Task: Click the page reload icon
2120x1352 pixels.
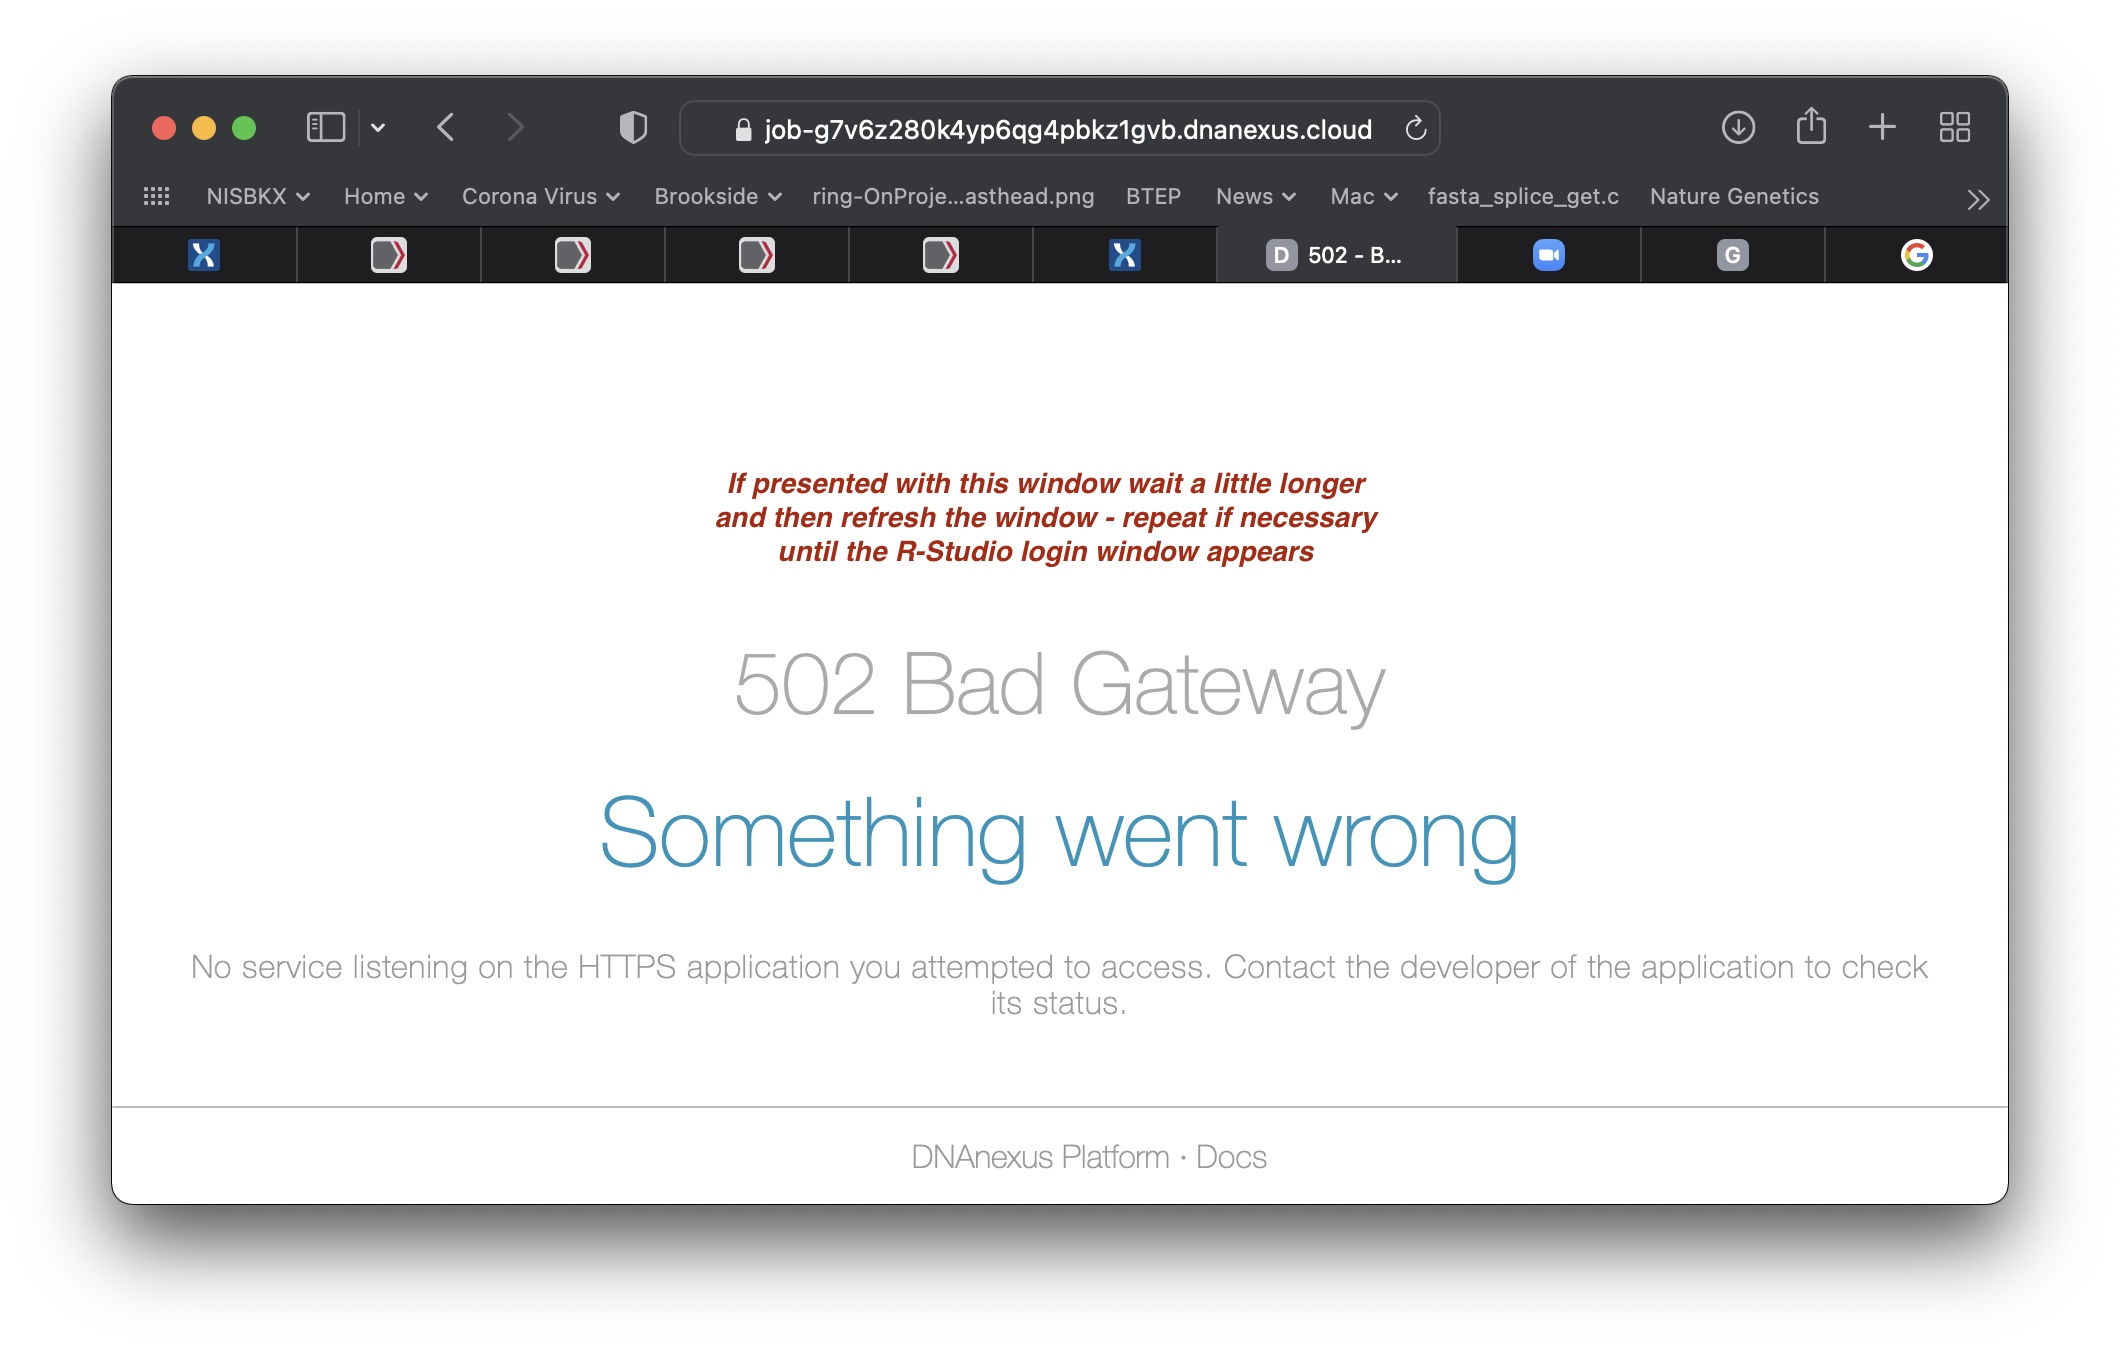Action: tap(1417, 130)
